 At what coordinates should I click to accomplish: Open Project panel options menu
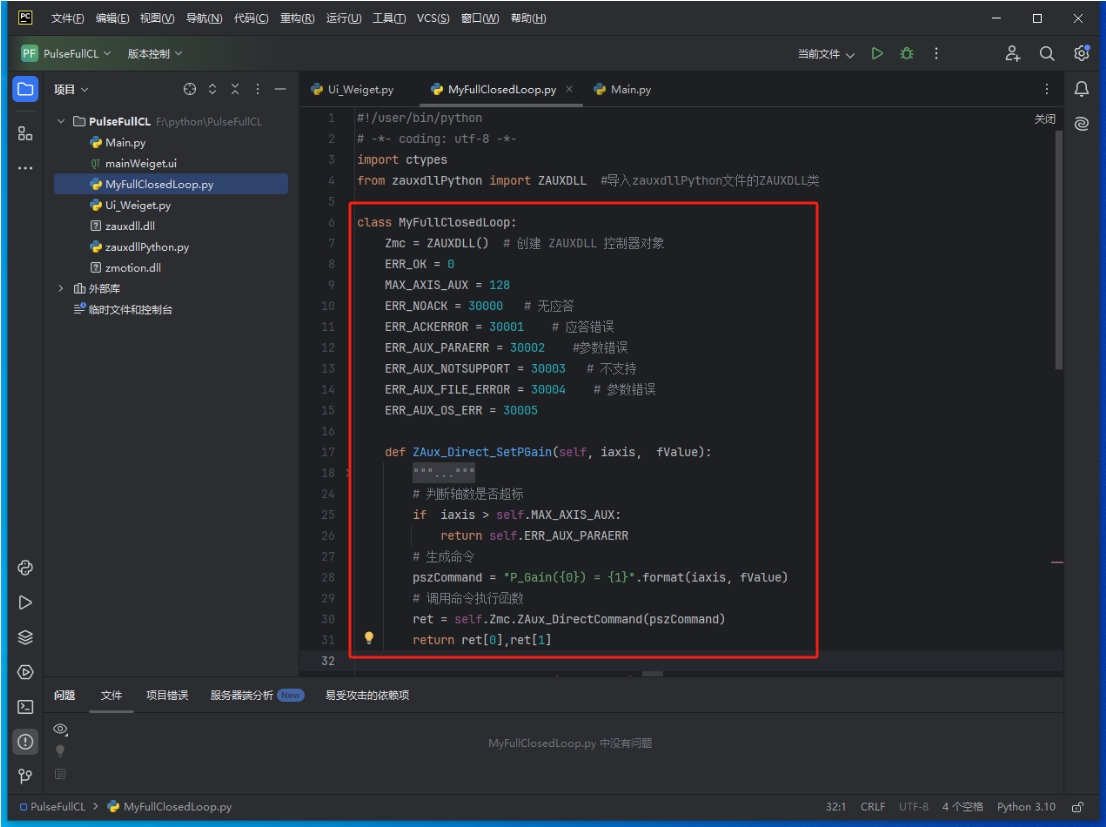pyautogui.click(x=257, y=89)
